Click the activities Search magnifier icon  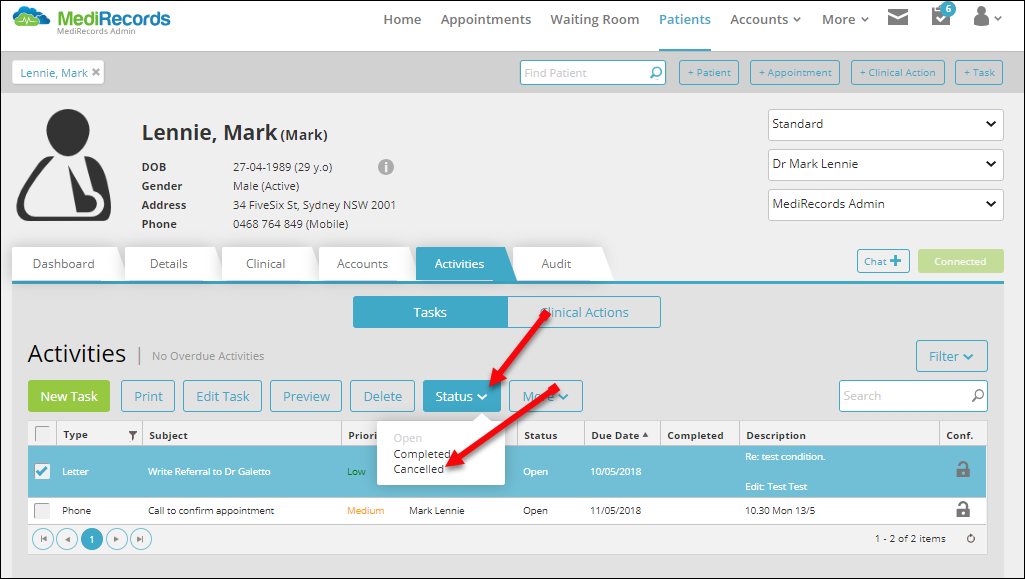coord(977,396)
